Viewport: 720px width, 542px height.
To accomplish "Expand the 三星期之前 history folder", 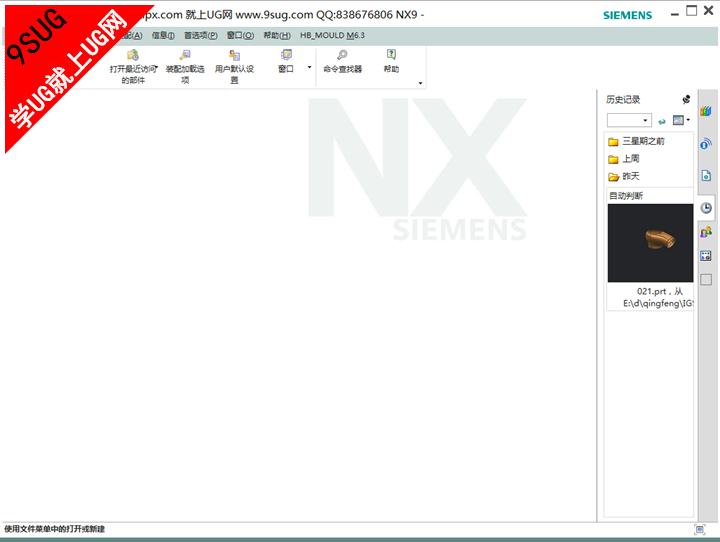I will coord(636,141).
